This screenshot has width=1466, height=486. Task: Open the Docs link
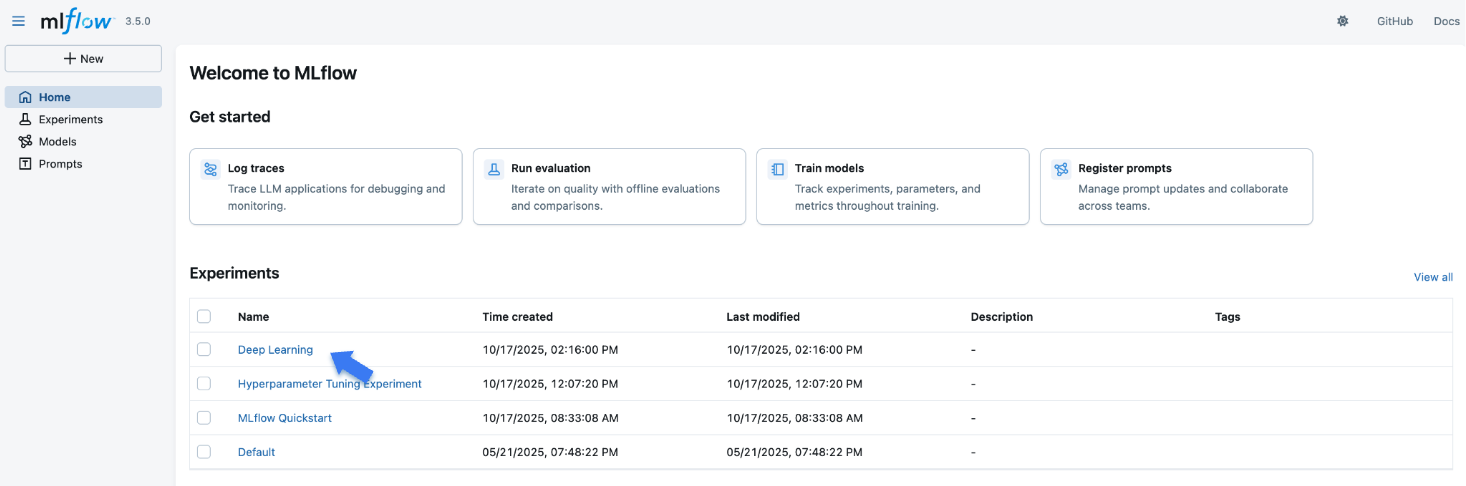pos(1446,21)
